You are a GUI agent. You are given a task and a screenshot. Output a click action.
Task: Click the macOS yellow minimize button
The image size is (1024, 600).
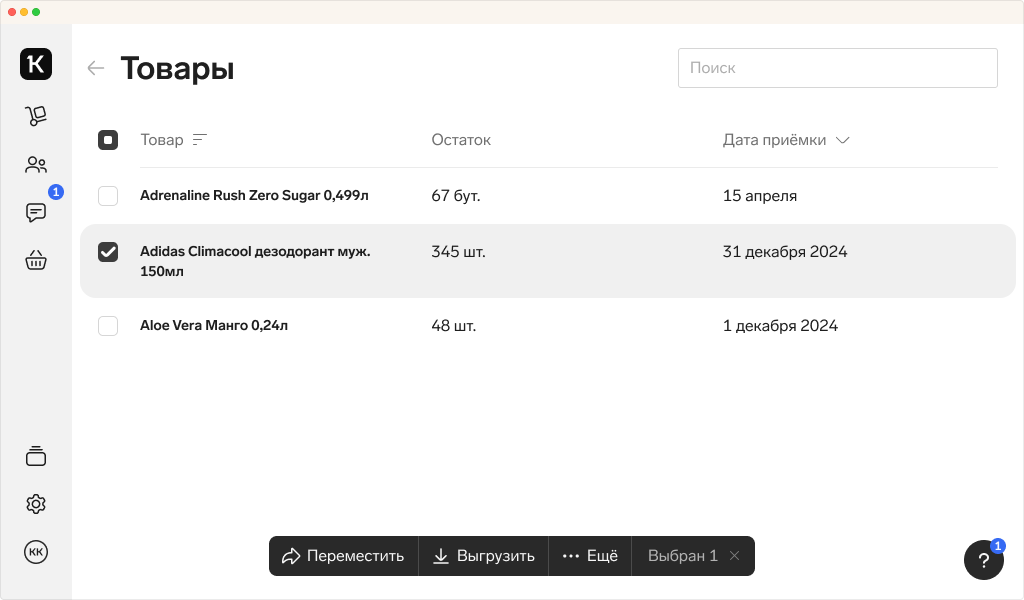pos(24,12)
